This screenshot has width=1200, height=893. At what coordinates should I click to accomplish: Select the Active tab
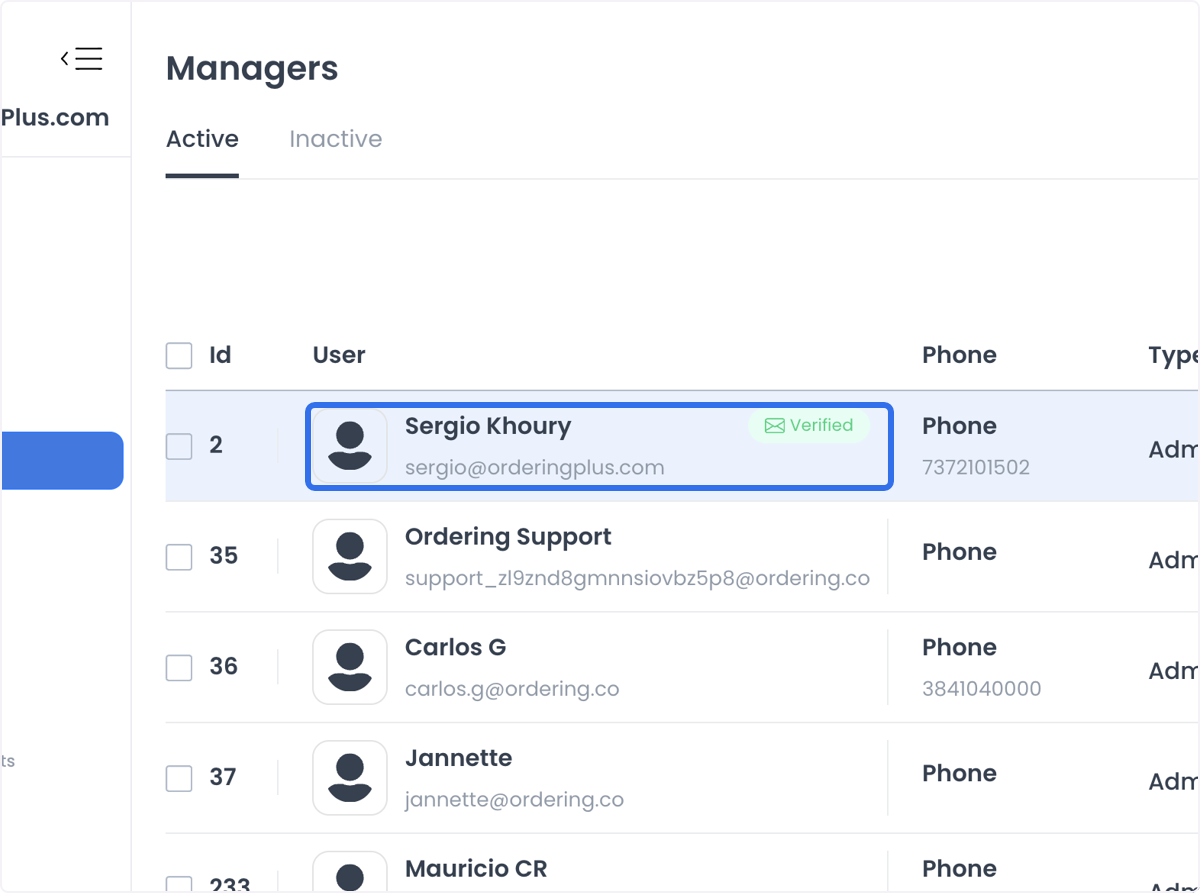pyautogui.click(x=202, y=139)
